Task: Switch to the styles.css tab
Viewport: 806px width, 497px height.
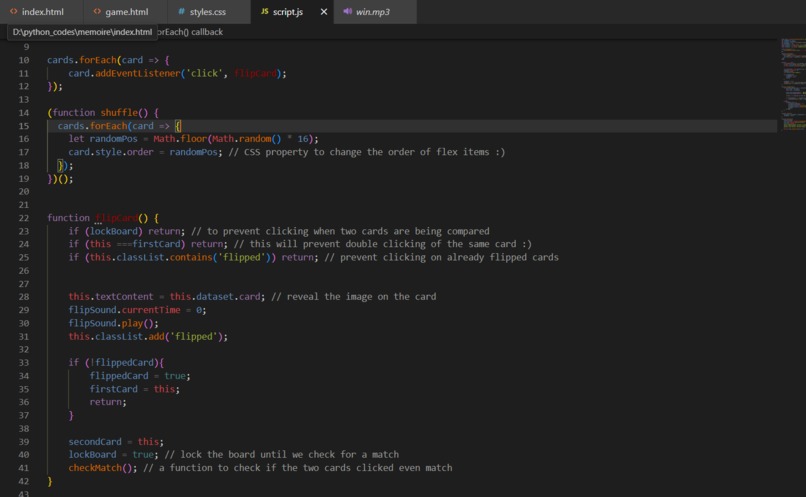Action: tap(208, 12)
